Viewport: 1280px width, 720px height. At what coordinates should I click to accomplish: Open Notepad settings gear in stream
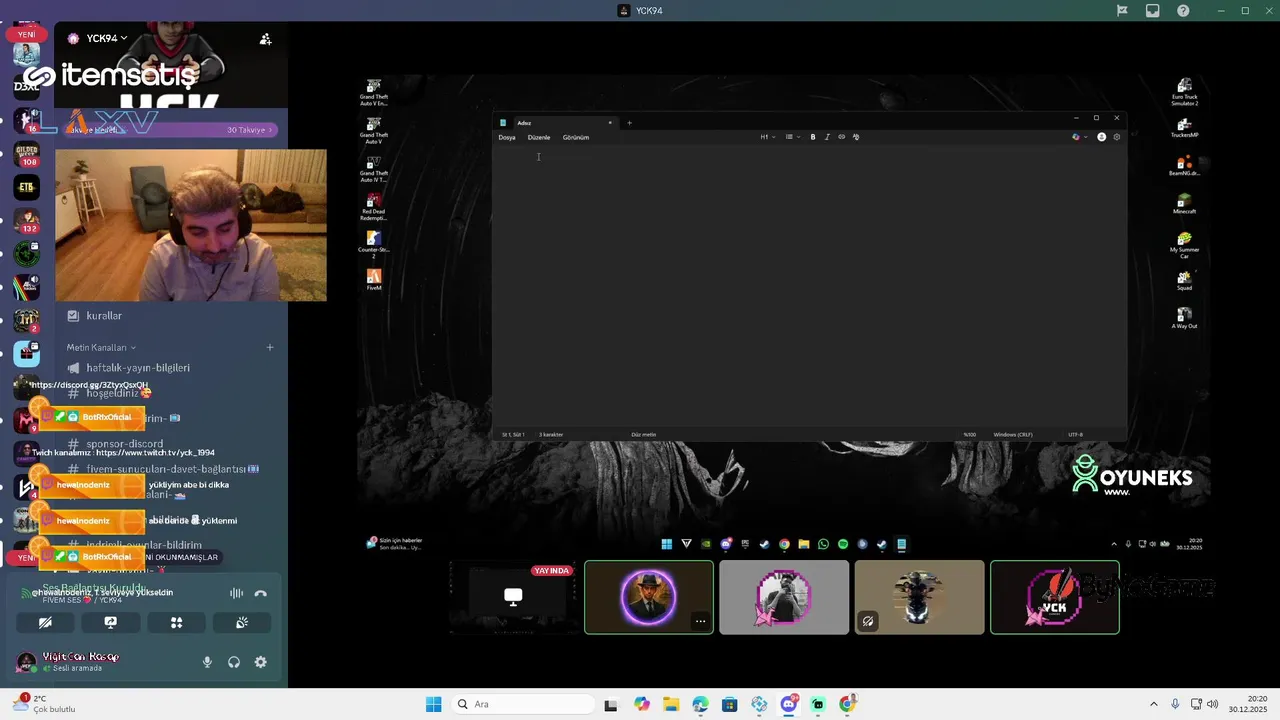tap(1117, 137)
